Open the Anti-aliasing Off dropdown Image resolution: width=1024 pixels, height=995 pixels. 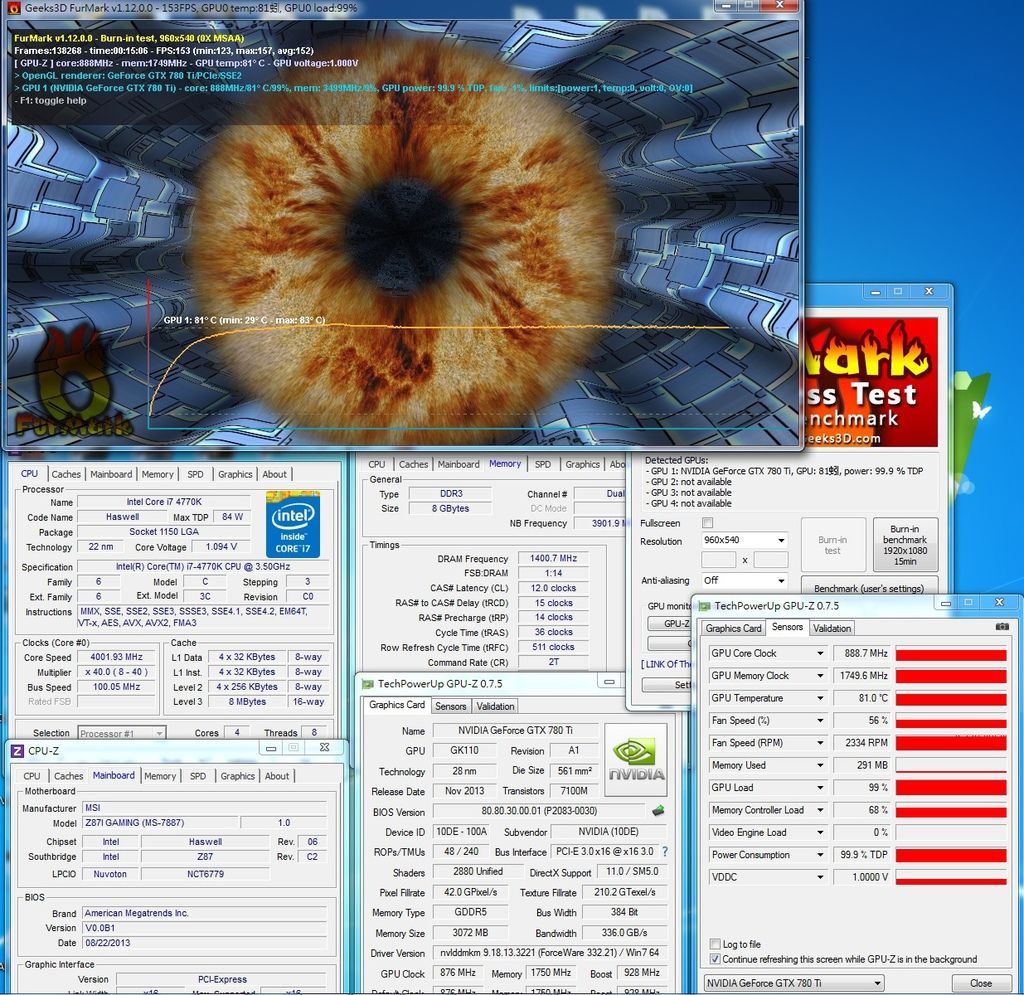pyautogui.click(x=781, y=580)
